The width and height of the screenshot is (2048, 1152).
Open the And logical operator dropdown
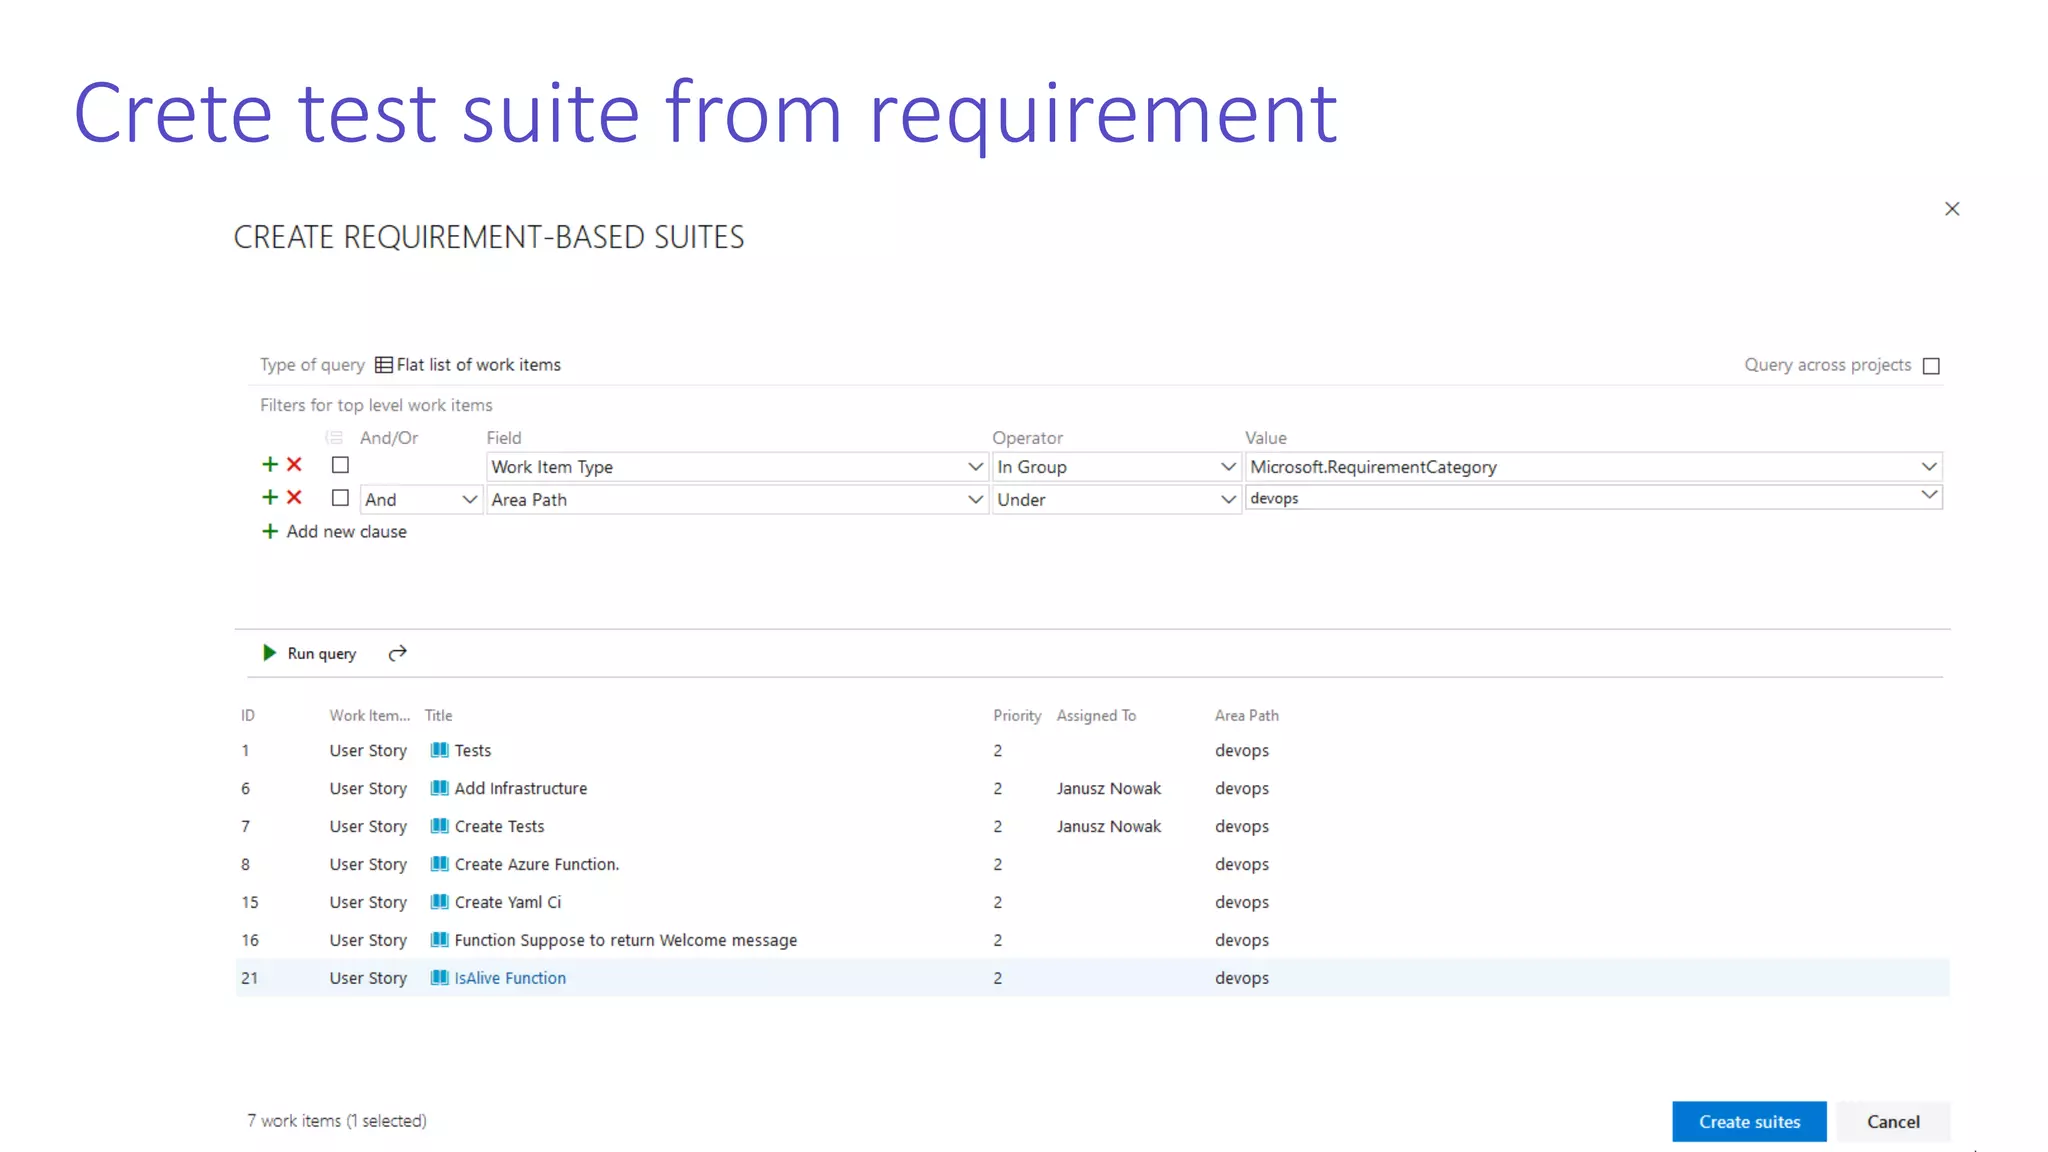[420, 499]
